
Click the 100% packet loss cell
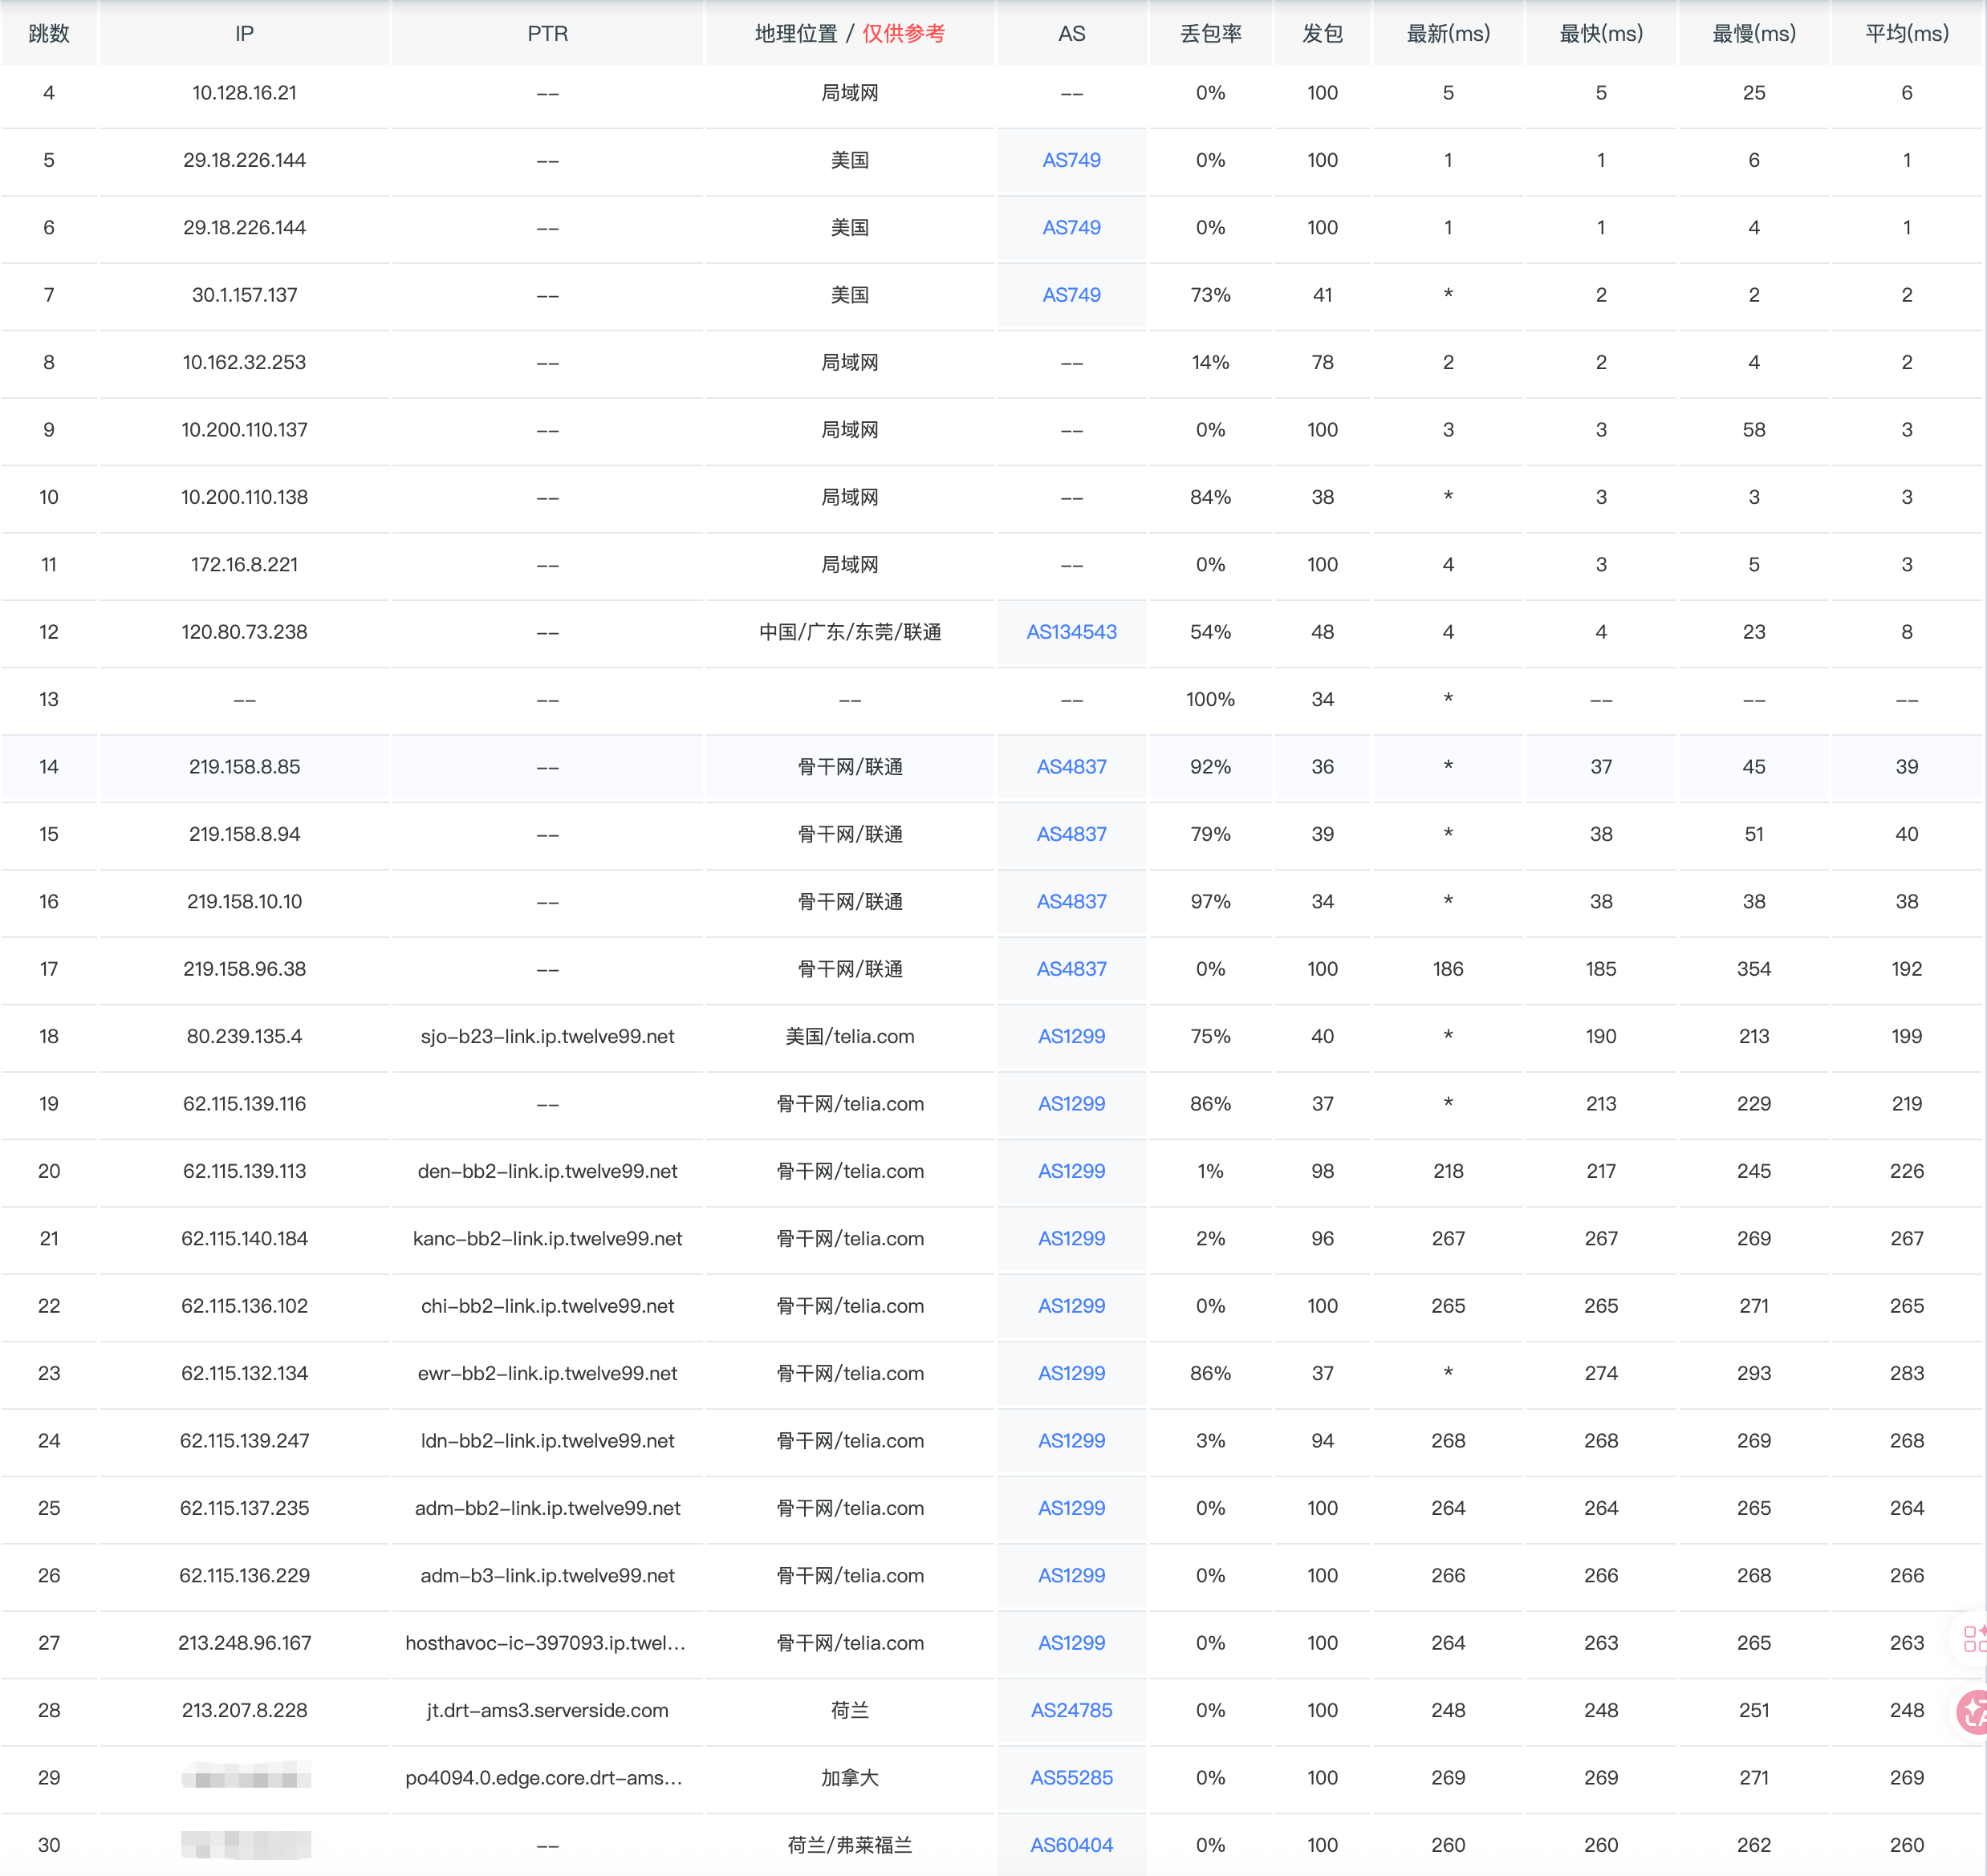pyautogui.click(x=1210, y=699)
